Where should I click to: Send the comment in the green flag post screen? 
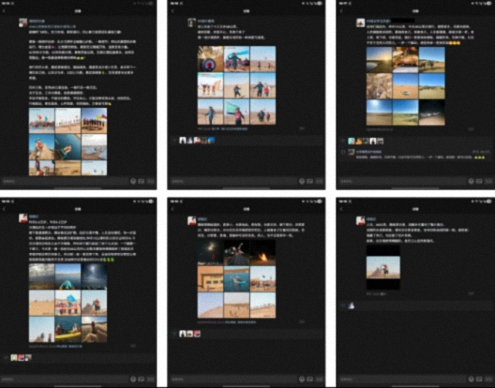(319, 181)
